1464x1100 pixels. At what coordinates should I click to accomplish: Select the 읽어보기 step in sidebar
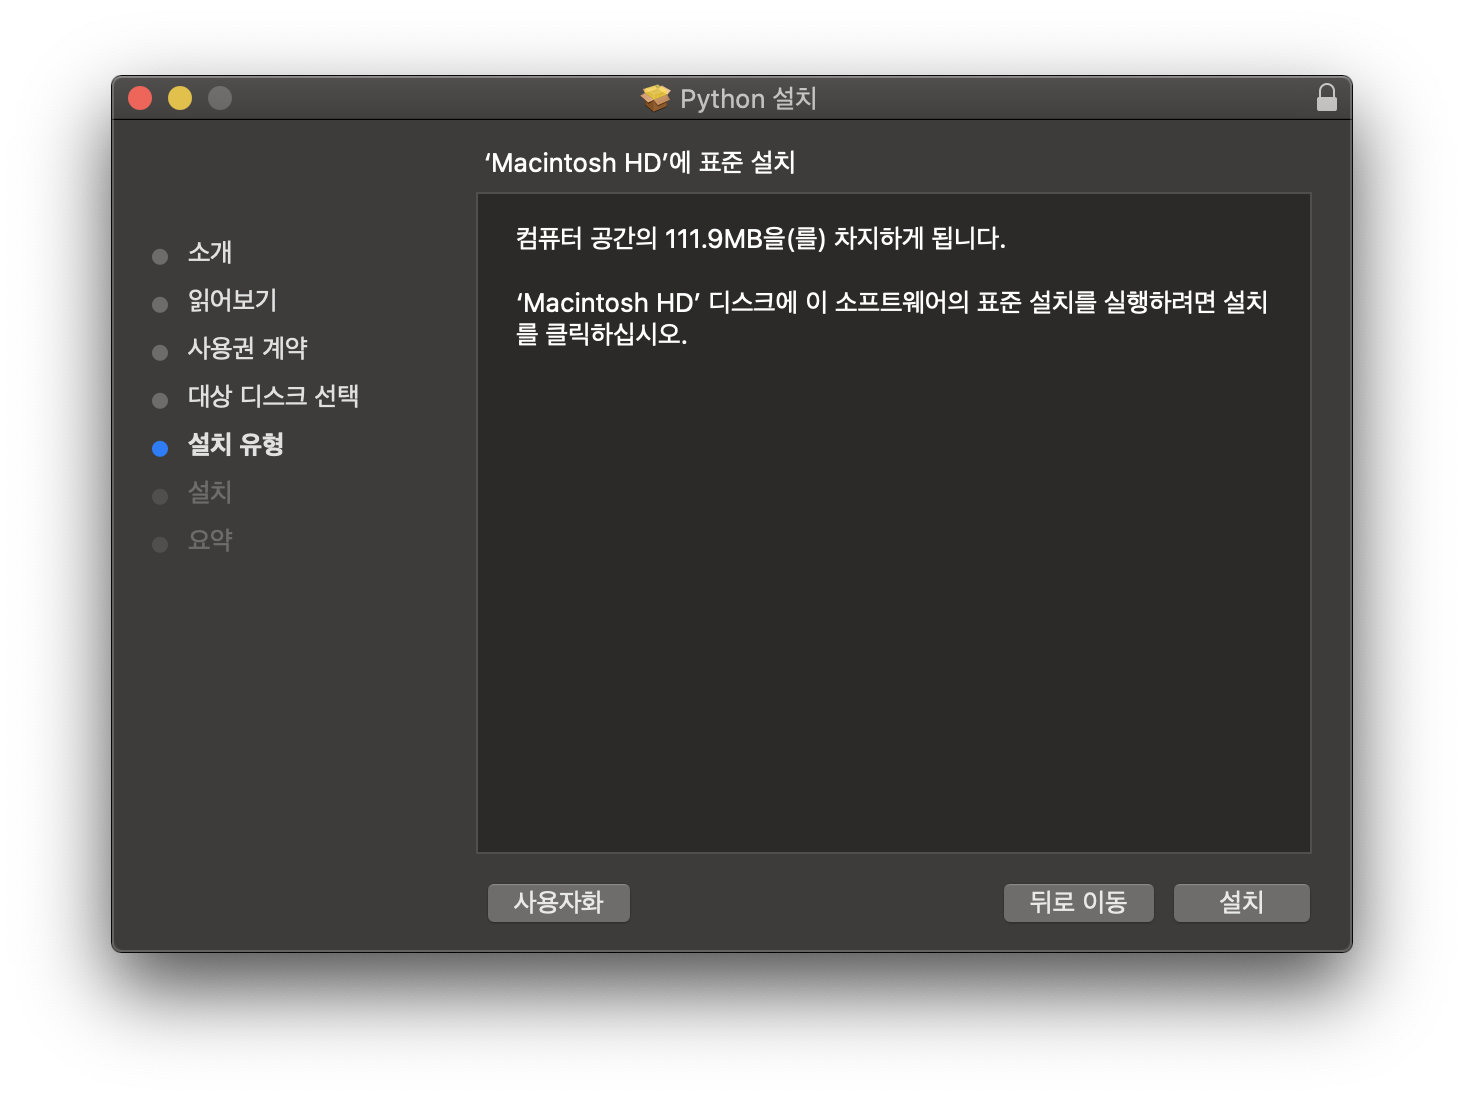pyautogui.click(x=232, y=300)
